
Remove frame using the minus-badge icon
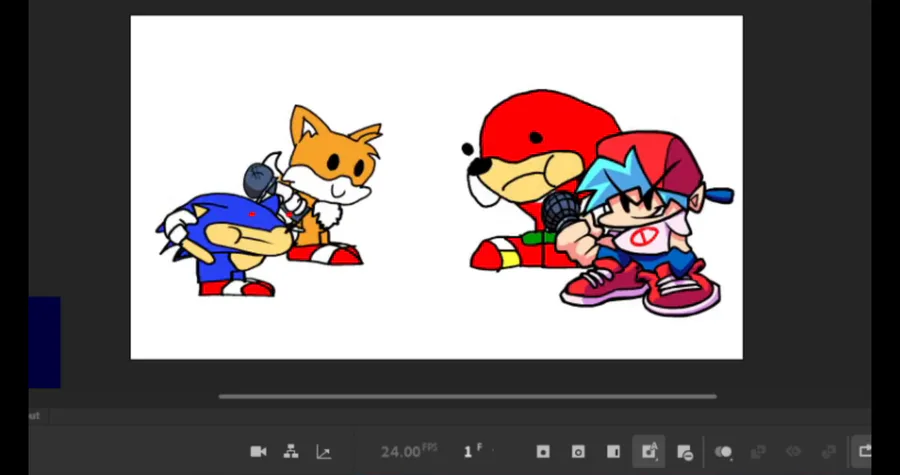(684, 453)
